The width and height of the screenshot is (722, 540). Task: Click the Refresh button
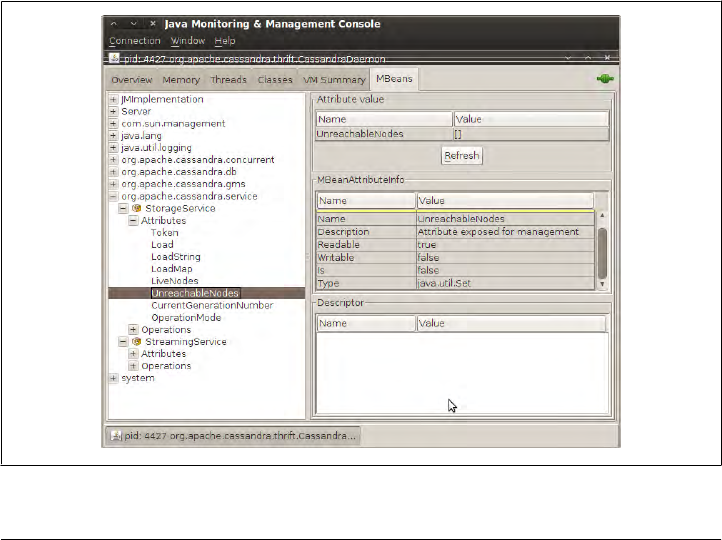(462, 156)
